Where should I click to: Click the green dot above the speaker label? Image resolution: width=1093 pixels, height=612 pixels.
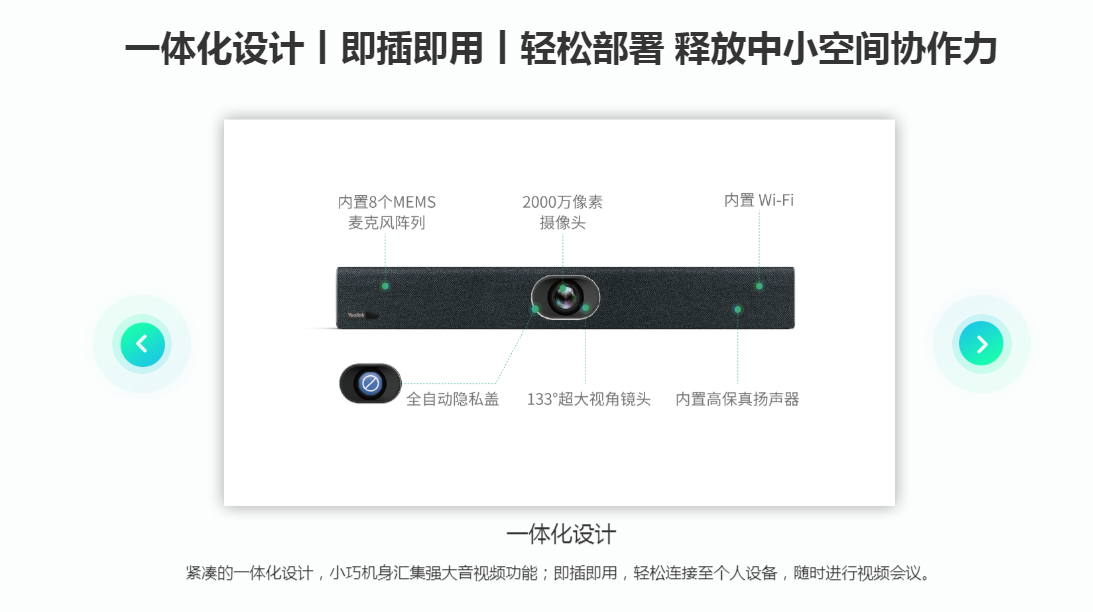tap(737, 309)
